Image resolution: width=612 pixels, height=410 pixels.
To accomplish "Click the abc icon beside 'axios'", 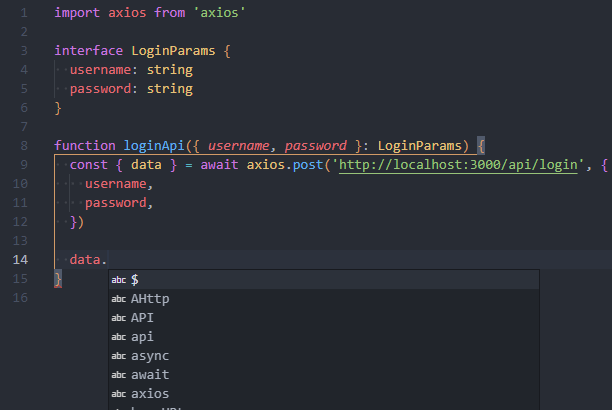I will pos(119,394).
